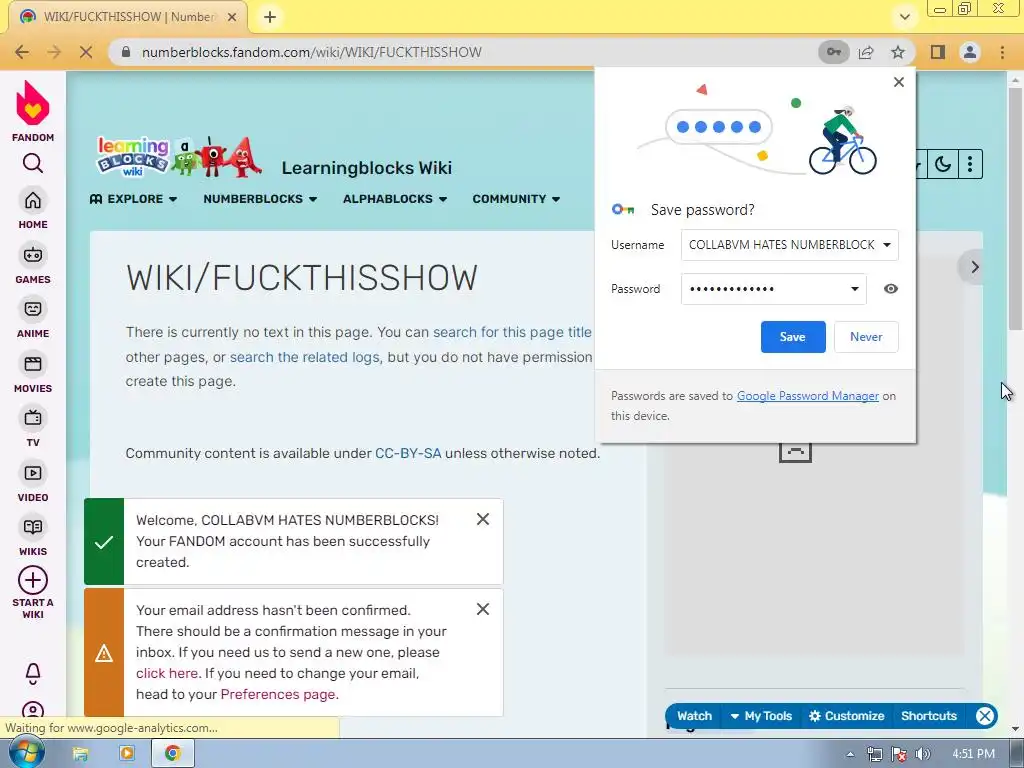This screenshot has width=1024, height=768.
Task: Expand the Community menu
Action: pyautogui.click(x=516, y=199)
